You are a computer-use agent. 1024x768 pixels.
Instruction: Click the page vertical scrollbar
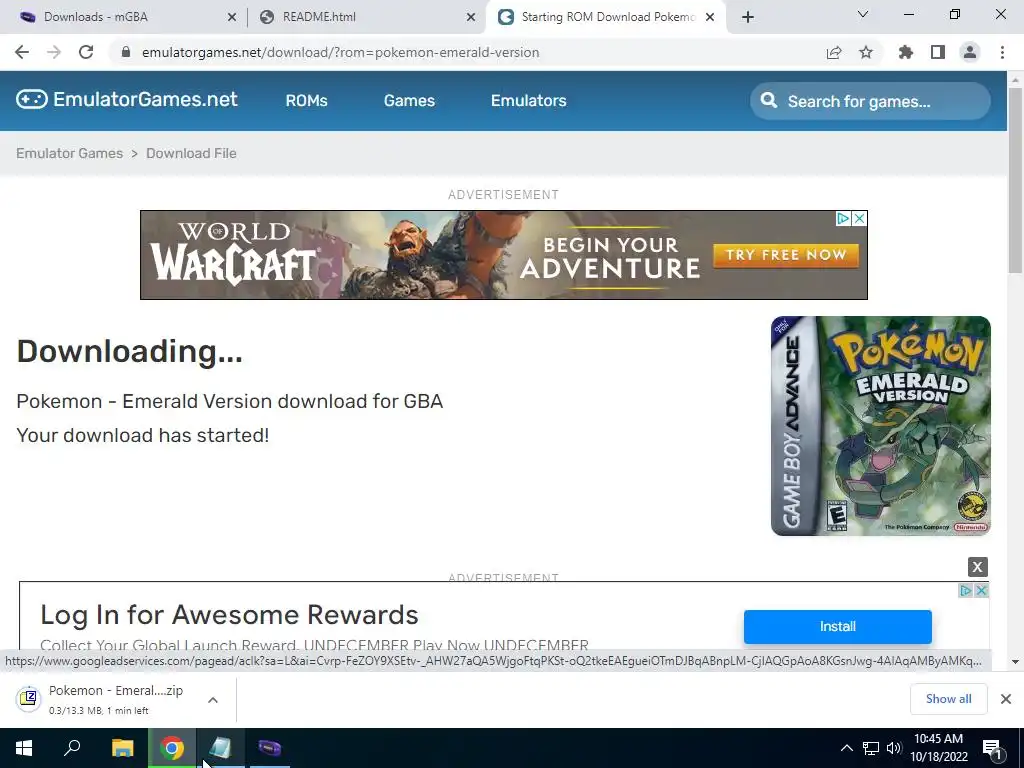tap(1015, 181)
